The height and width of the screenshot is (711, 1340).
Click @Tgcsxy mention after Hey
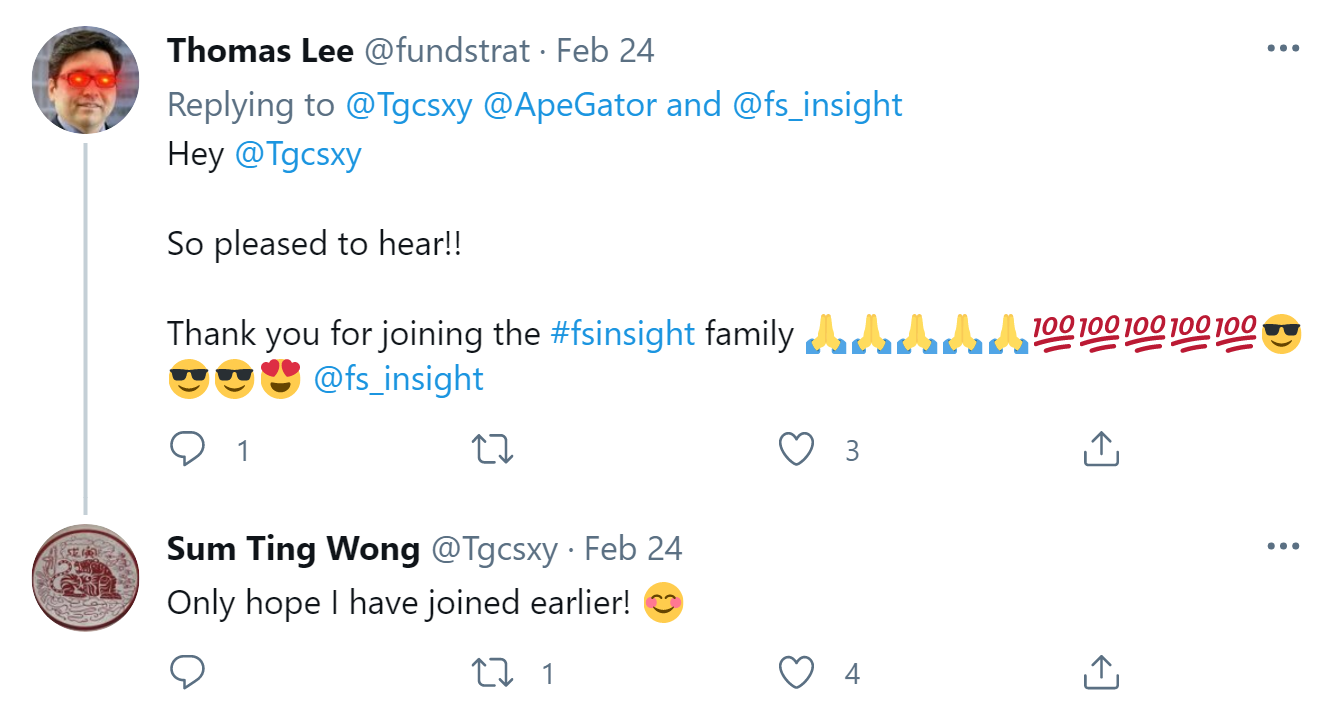click(297, 155)
